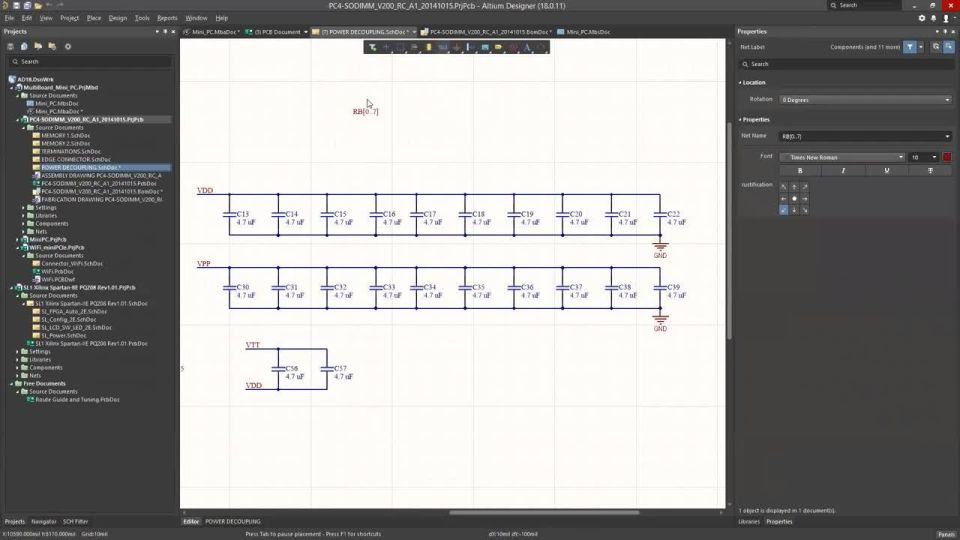Select the Place Sheet Symbol tool
Image resolution: width=960 pixels, height=540 pixels.
point(485,47)
